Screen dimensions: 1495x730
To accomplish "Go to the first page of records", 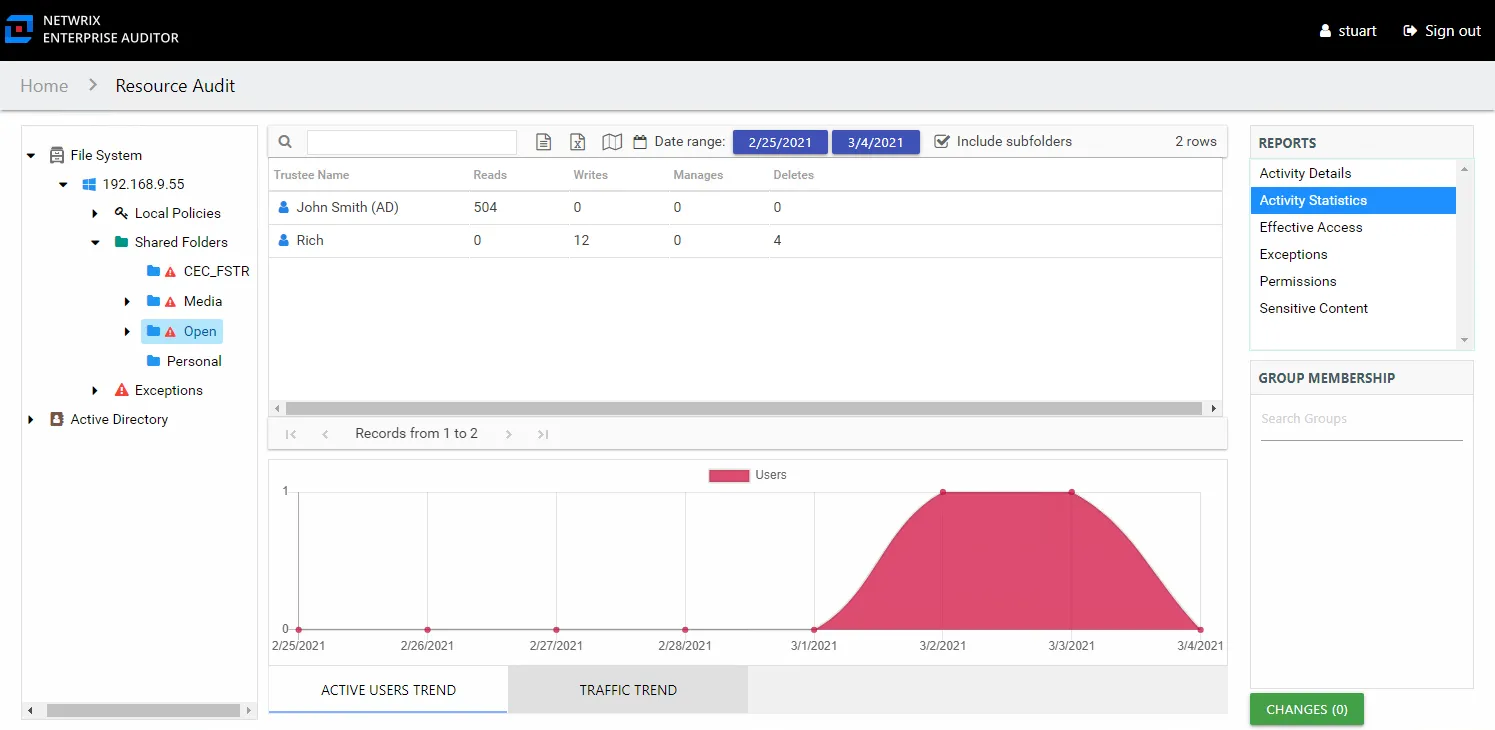I will pos(291,434).
